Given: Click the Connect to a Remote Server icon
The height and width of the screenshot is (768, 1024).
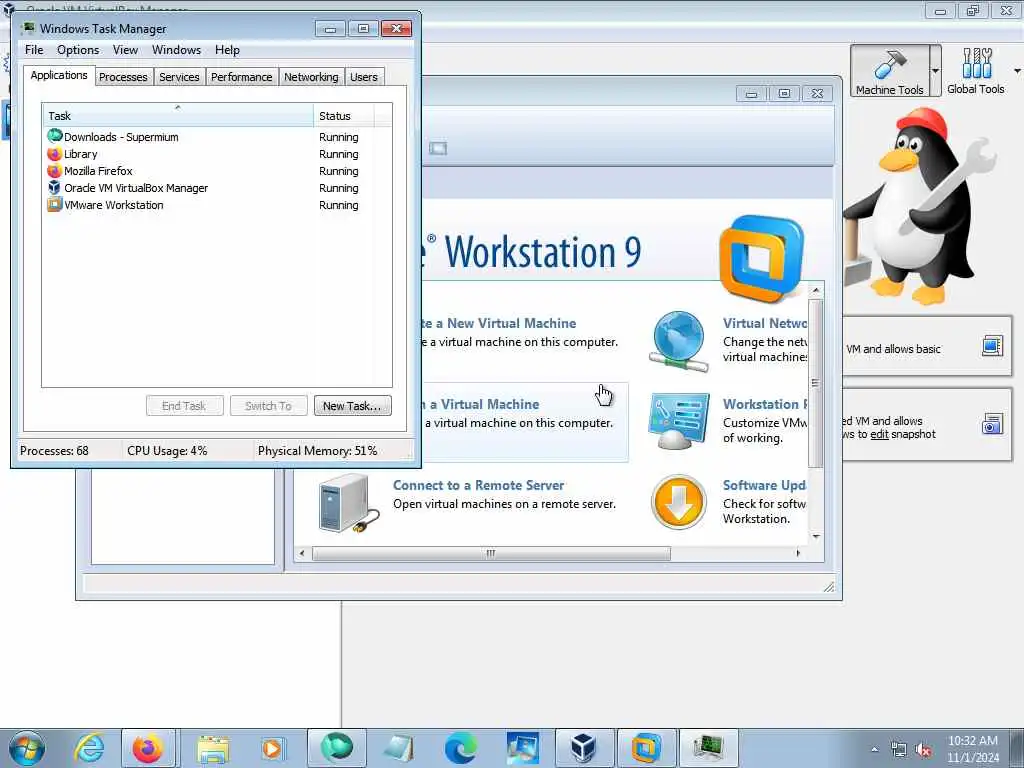Looking at the screenshot, I should click(349, 503).
